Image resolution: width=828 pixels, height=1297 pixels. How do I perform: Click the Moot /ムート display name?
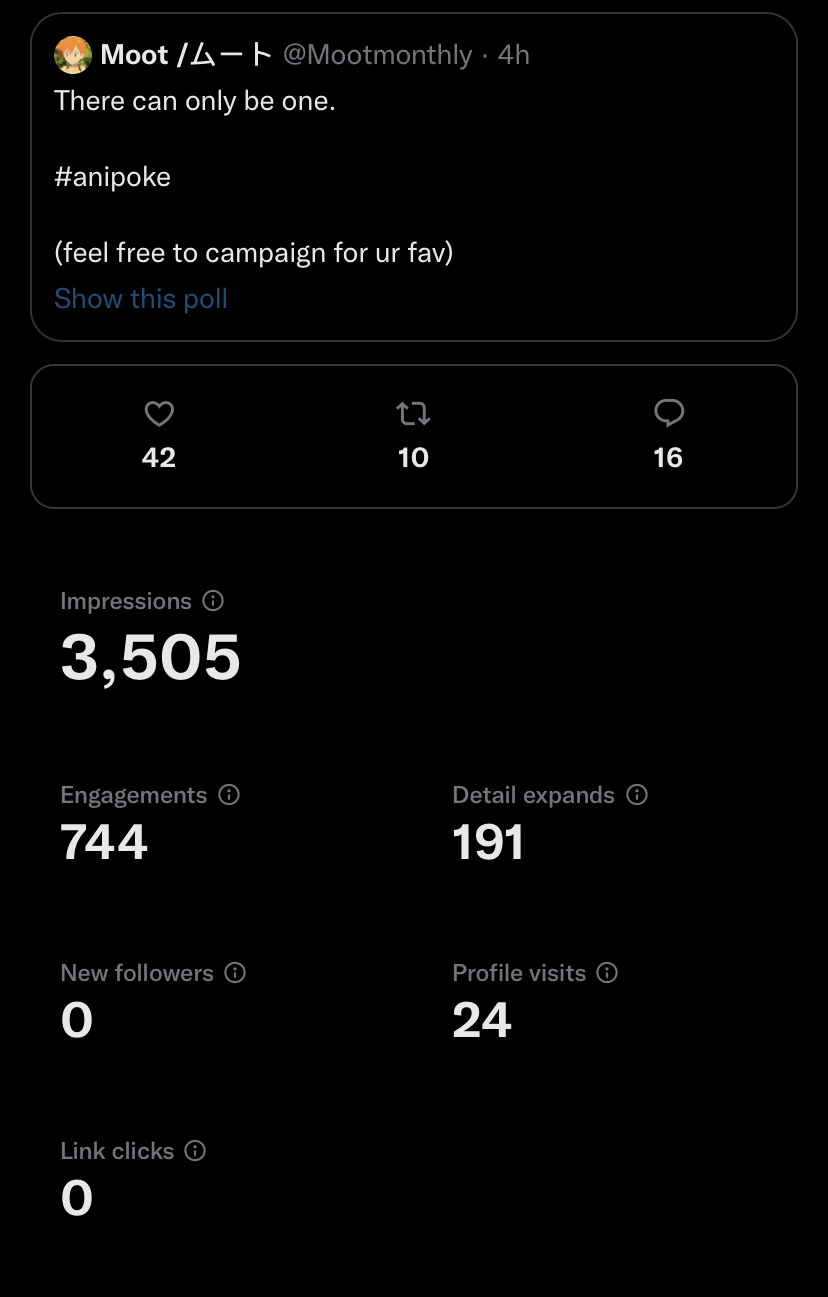coord(186,55)
